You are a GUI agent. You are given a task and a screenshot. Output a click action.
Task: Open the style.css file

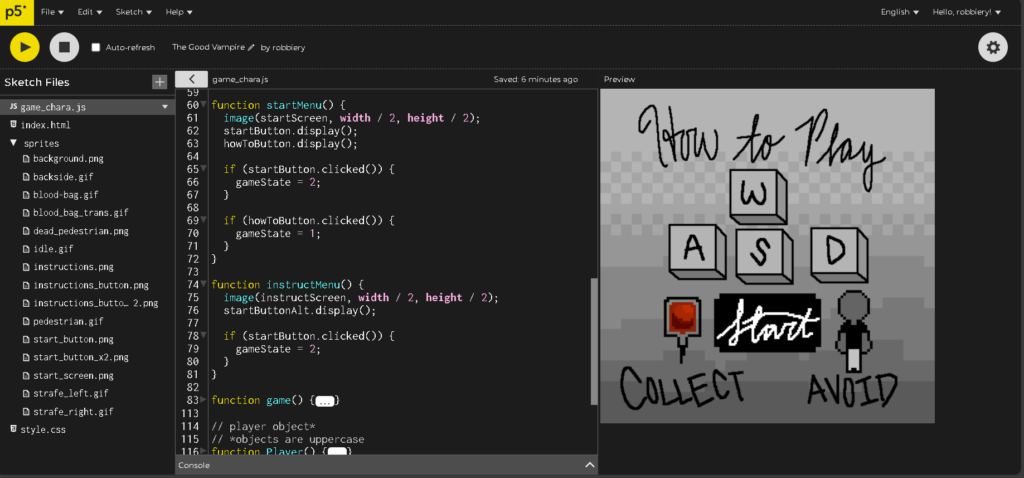coord(42,430)
